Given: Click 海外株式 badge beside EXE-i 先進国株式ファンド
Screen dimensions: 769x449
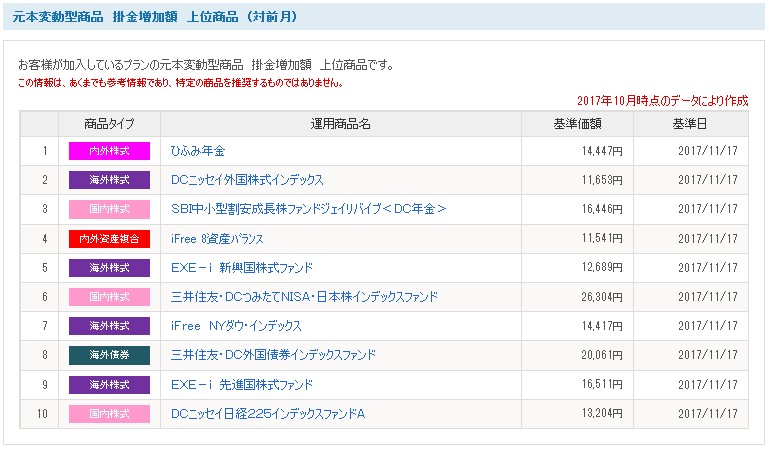Looking at the screenshot, I should [109, 385].
